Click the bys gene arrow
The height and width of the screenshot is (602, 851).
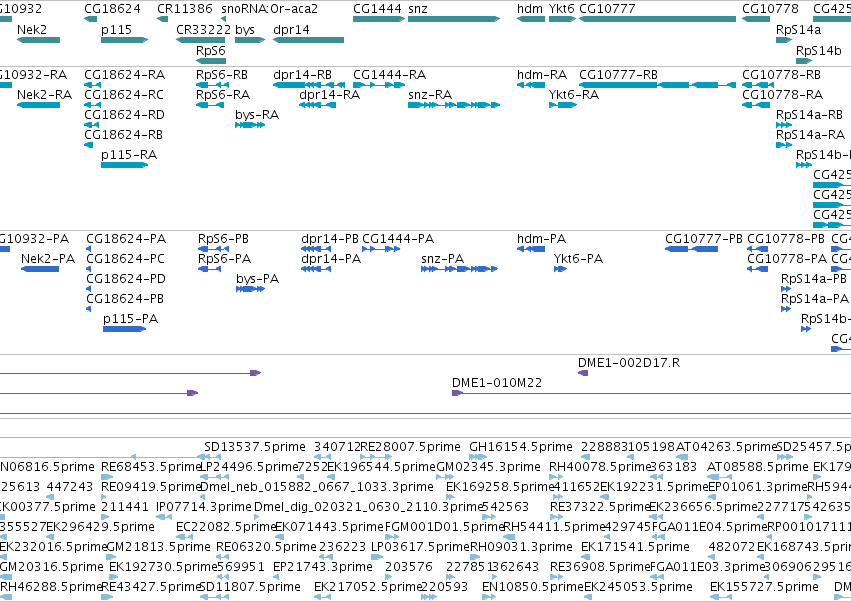pos(250,40)
